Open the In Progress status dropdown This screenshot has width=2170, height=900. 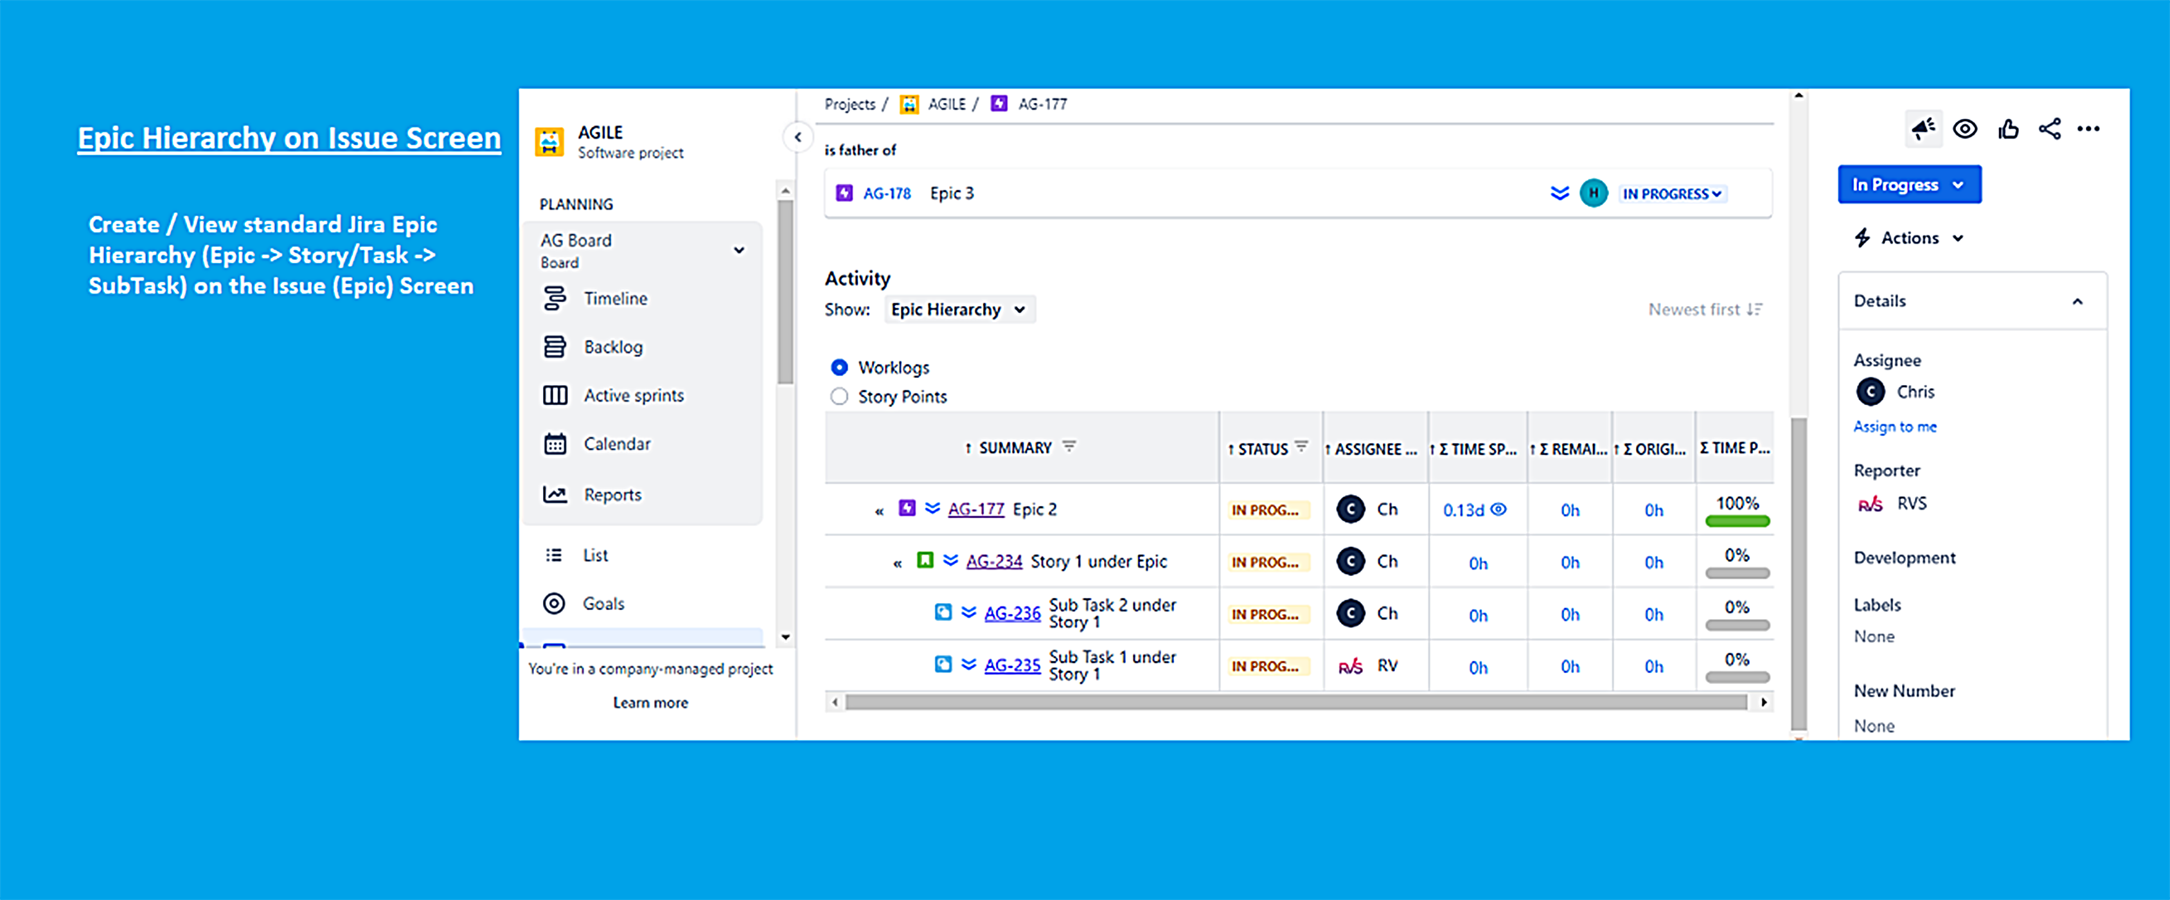[x=1909, y=185]
